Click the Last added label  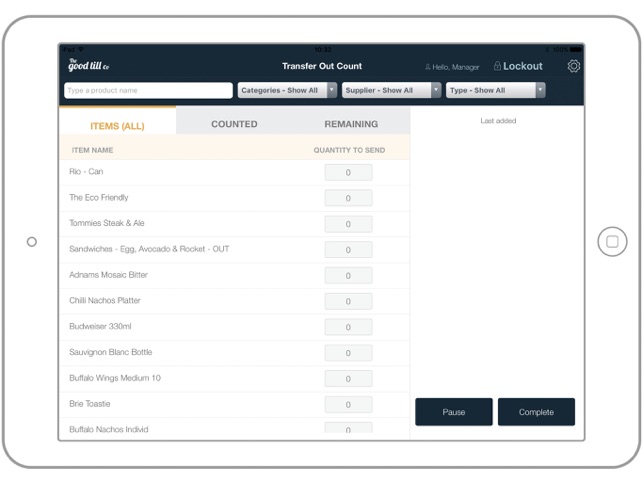tap(498, 121)
